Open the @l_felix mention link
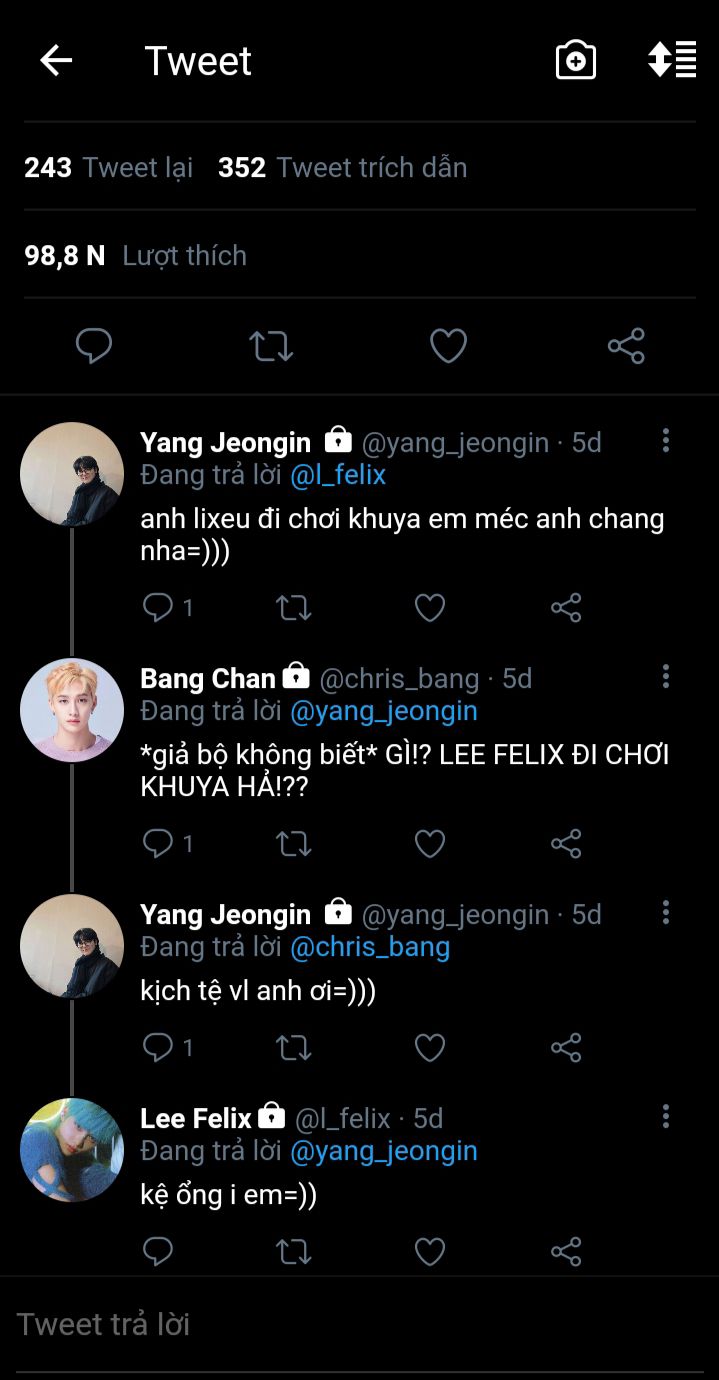 point(338,475)
